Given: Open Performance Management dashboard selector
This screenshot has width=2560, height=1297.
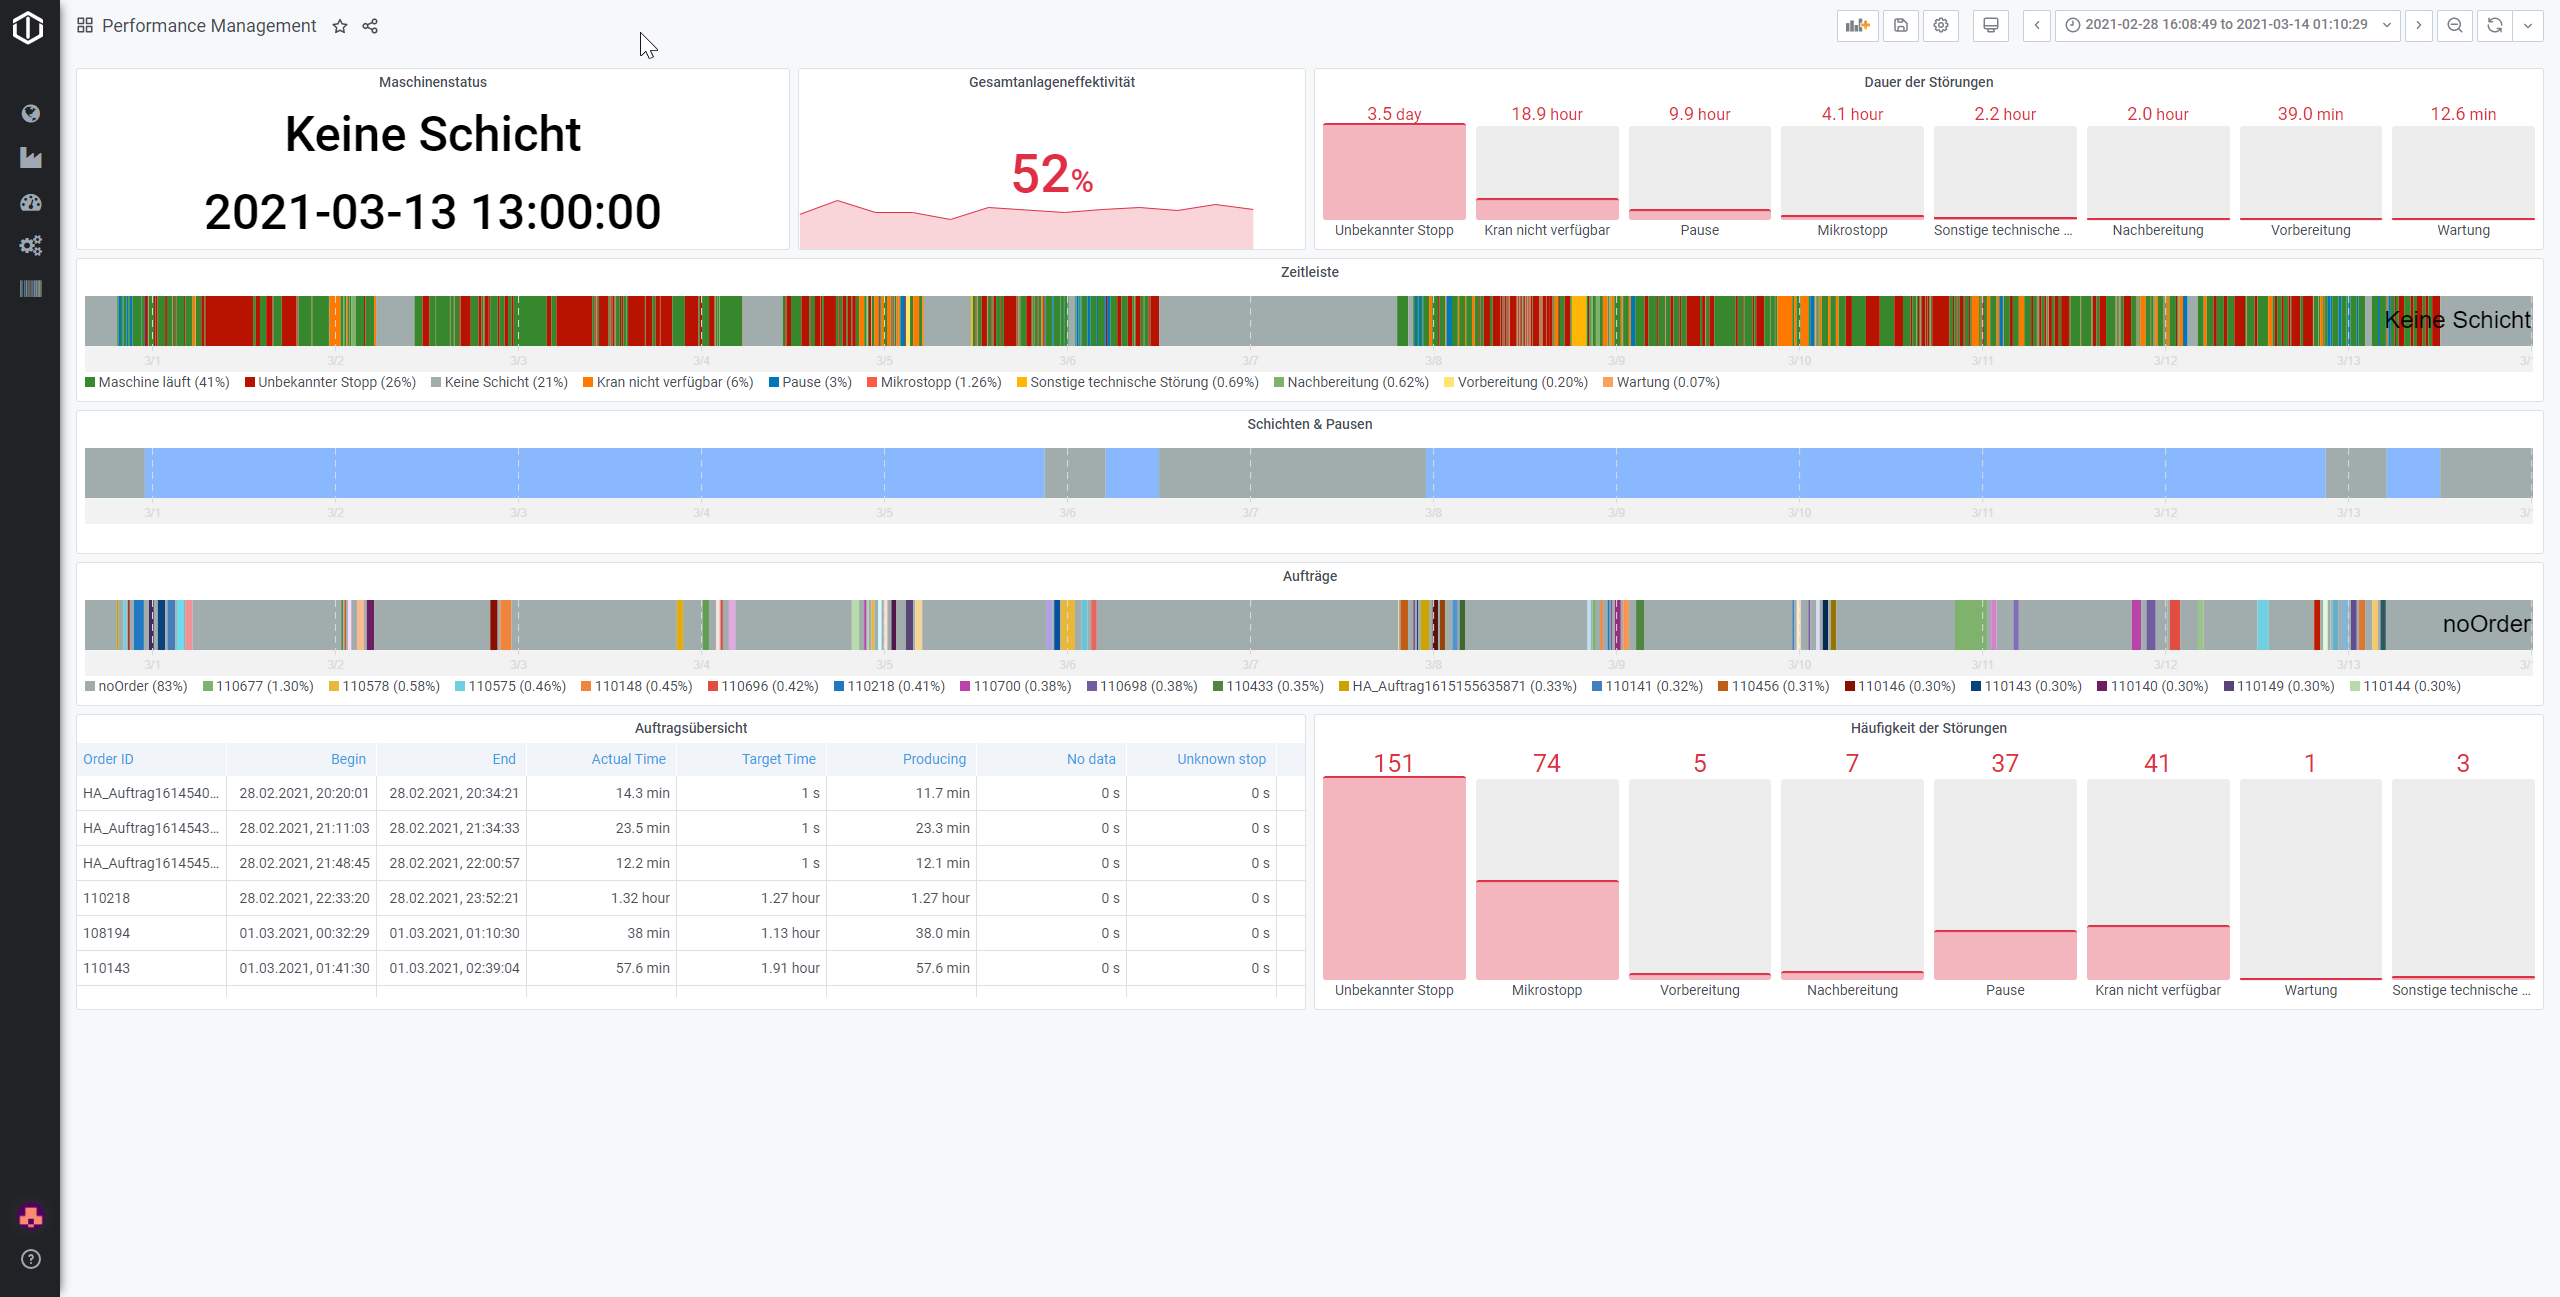Looking at the screenshot, I should (208, 26).
